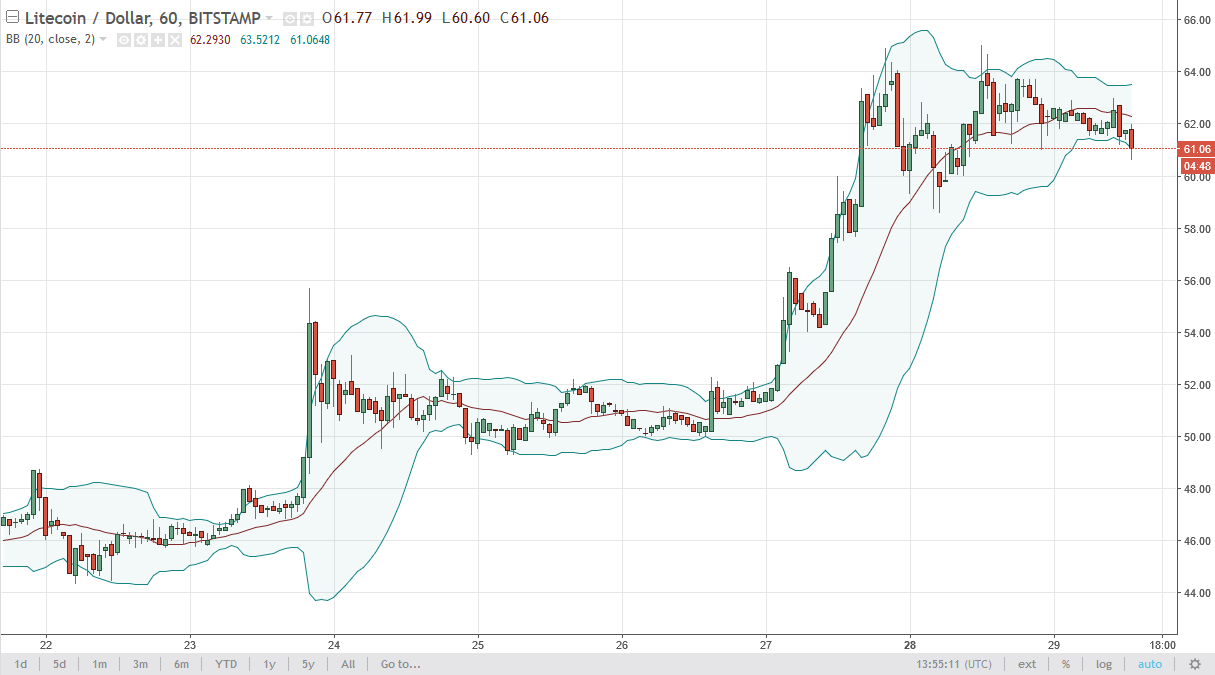
Task: Open chart properties gear in bottom bar
Action: (1194, 664)
